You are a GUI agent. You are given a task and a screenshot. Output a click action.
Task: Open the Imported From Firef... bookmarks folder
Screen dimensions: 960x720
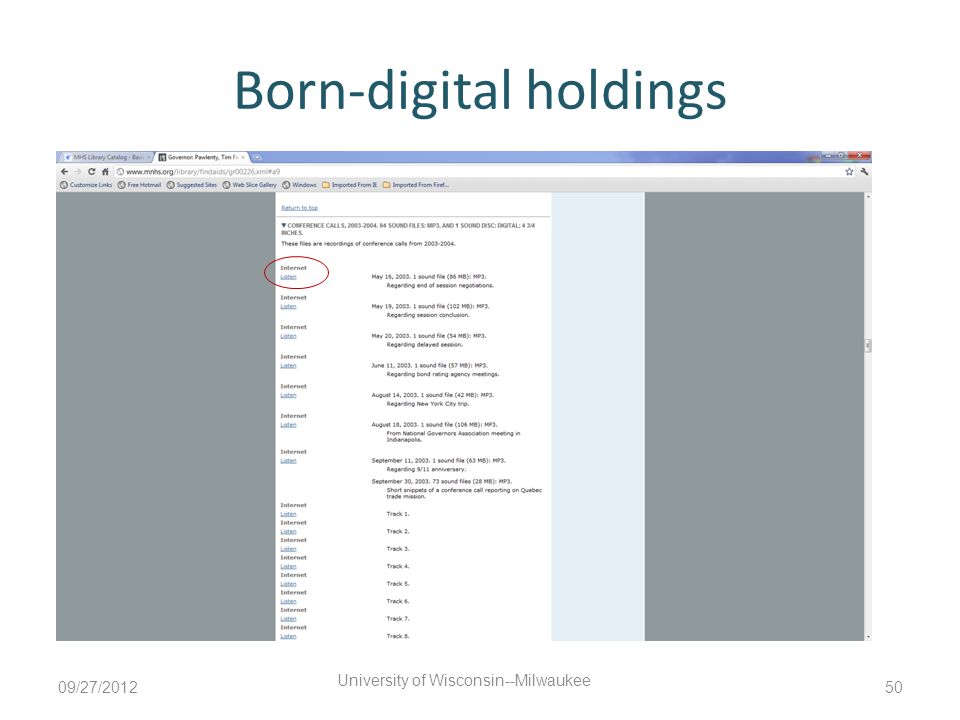coord(416,185)
